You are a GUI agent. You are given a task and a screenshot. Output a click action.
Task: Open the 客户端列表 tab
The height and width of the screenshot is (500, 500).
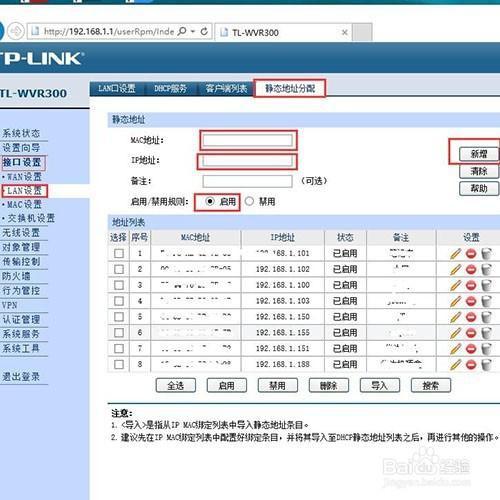click(x=226, y=89)
